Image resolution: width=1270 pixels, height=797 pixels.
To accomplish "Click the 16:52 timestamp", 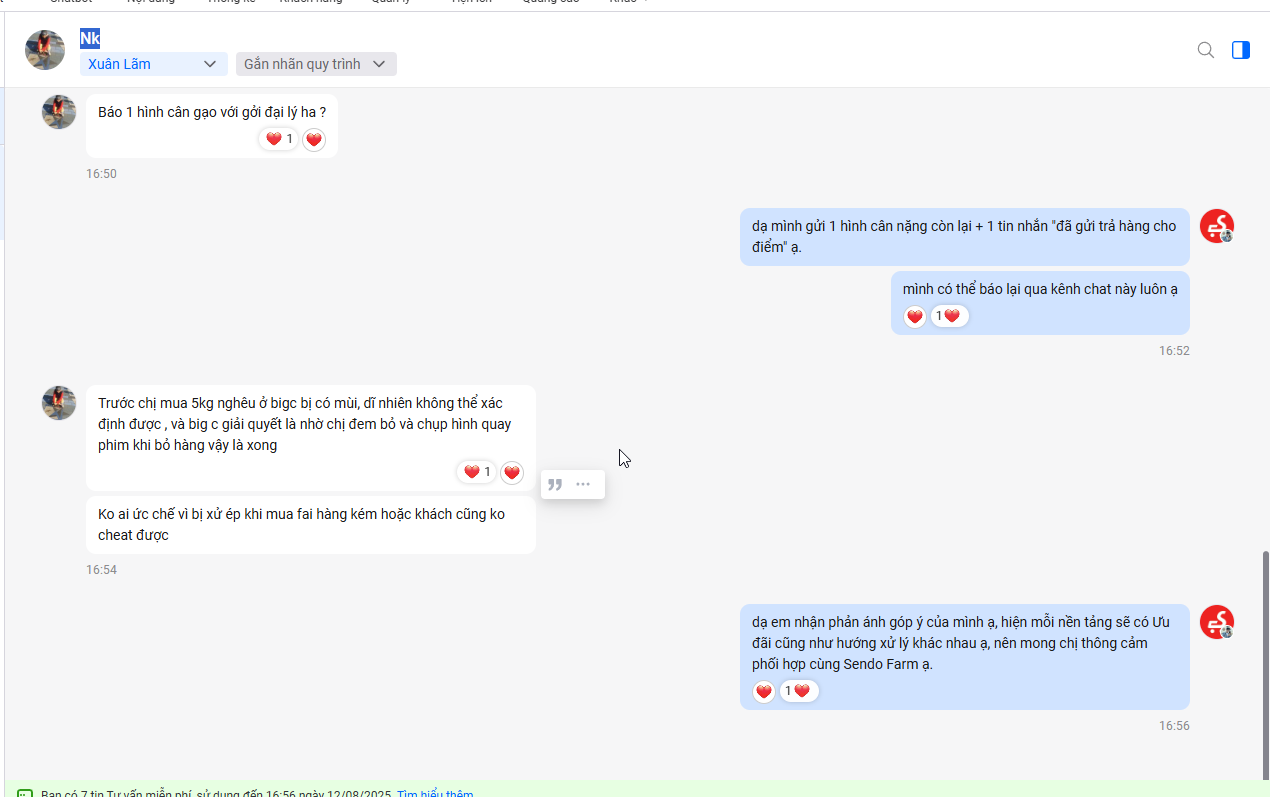I will (x=1174, y=351).
